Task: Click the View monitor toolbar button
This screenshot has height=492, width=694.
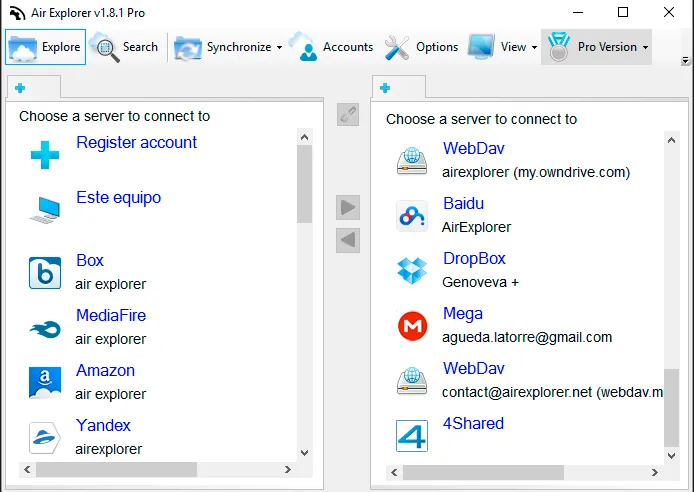Action: (x=497, y=47)
